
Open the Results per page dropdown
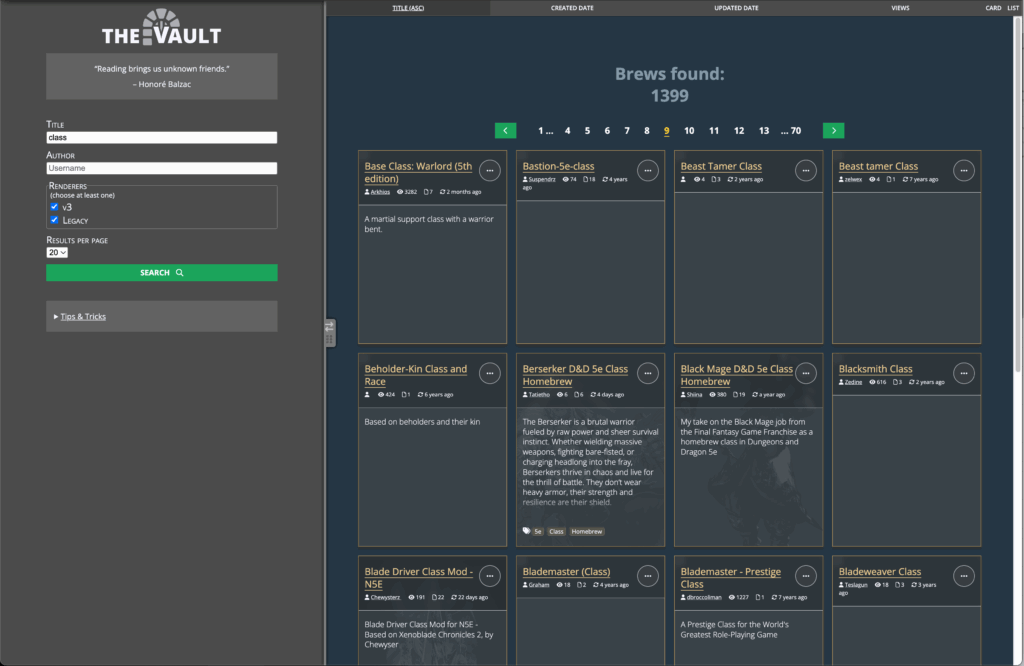[57, 253]
